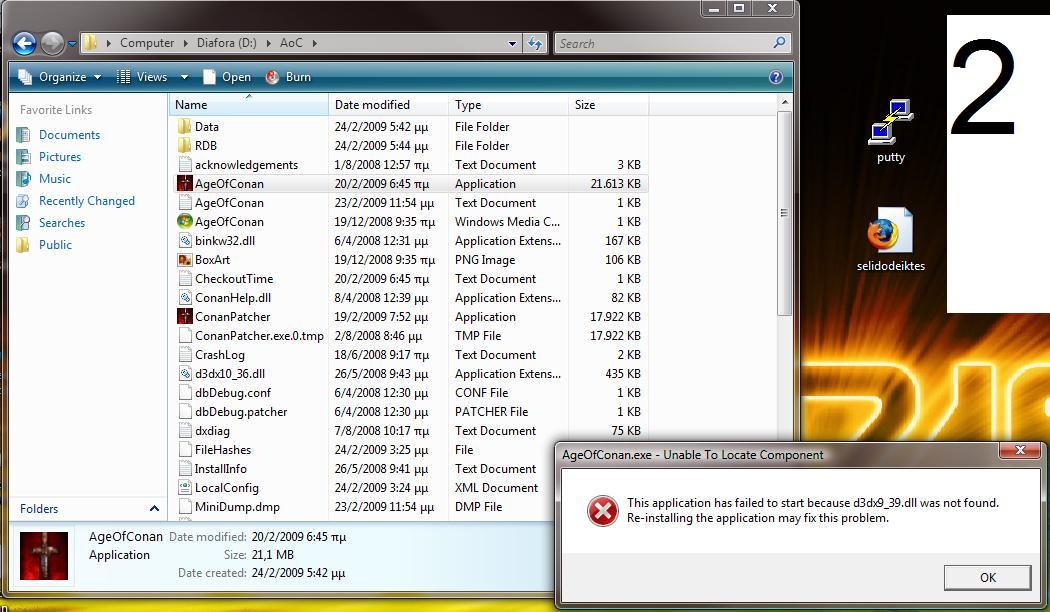Open Recently Changed favorite link
Screen dimensions: 1050x612
[x=86, y=201]
